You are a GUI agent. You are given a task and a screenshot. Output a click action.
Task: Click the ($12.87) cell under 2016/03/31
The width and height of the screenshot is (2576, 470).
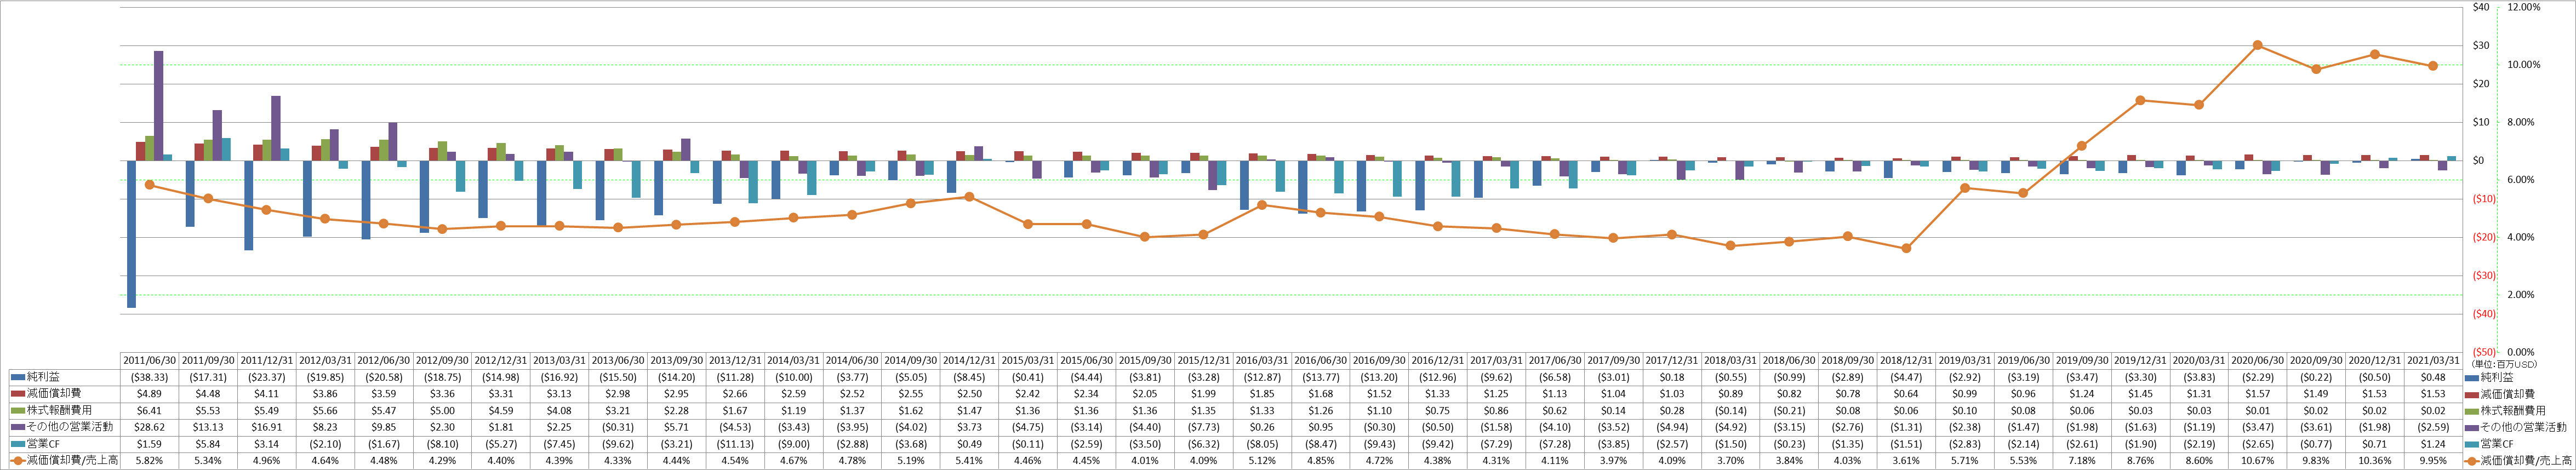[1262, 377]
